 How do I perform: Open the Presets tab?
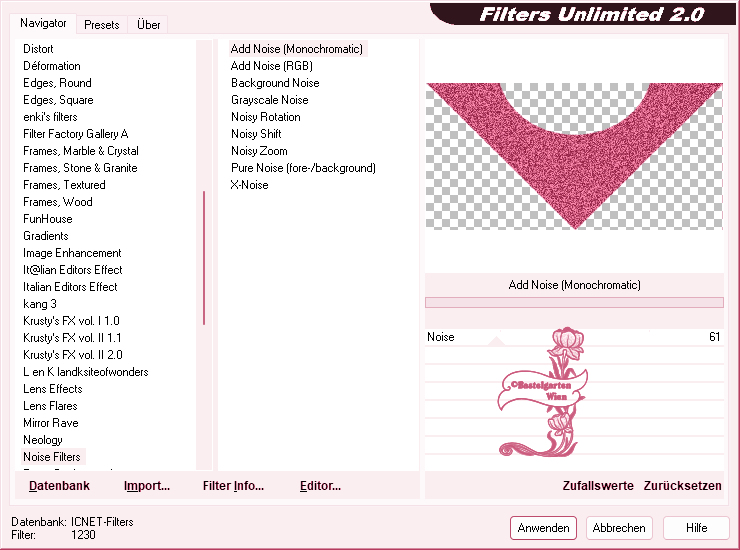(101, 25)
